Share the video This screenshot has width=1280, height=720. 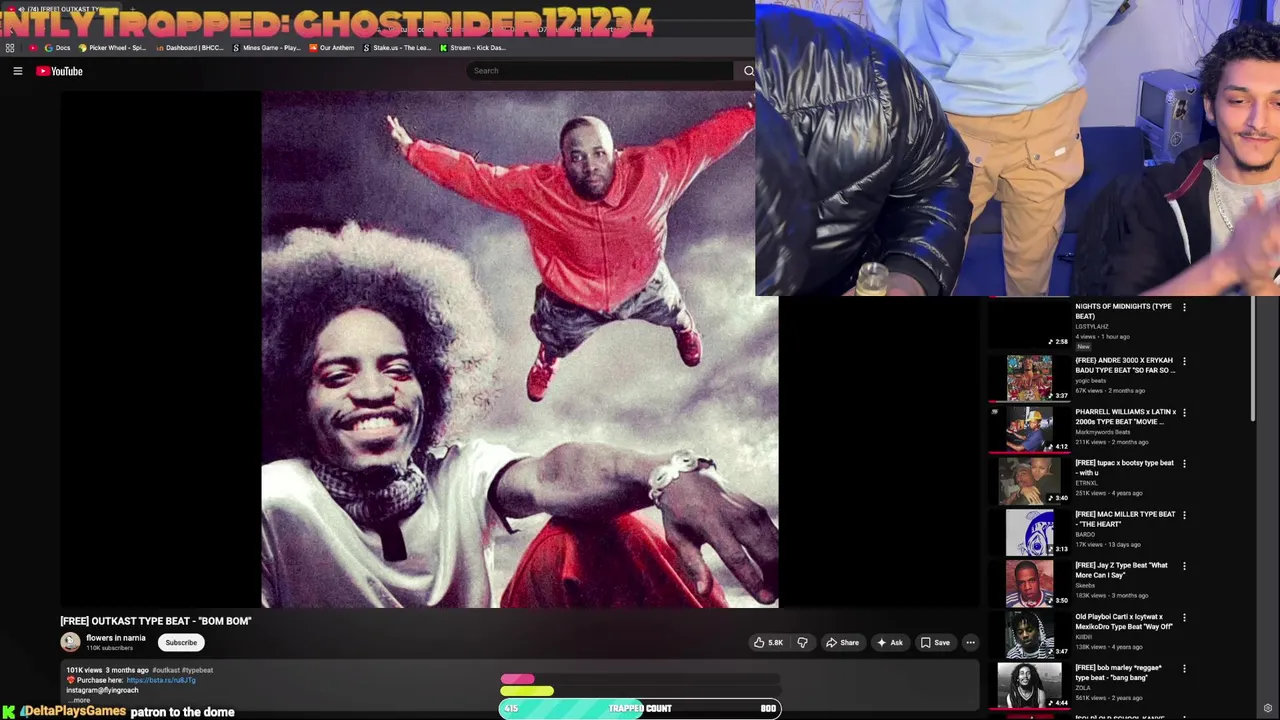coord(842,643)
